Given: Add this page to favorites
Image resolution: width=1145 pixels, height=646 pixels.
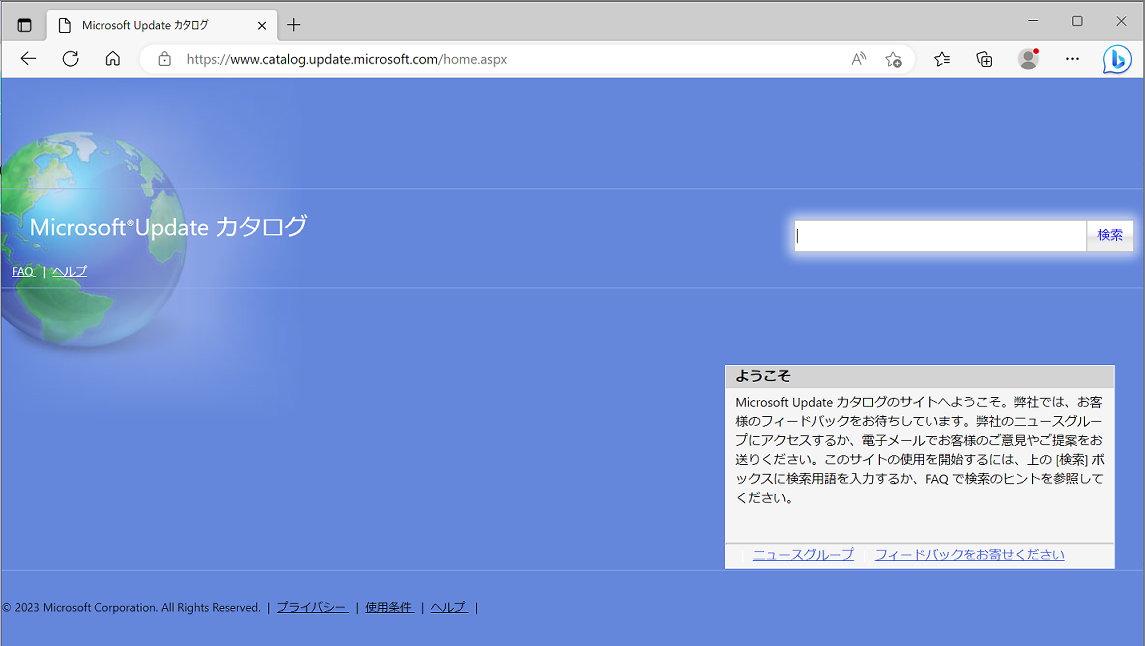Looking at the screenshot, I should point(893,59).
